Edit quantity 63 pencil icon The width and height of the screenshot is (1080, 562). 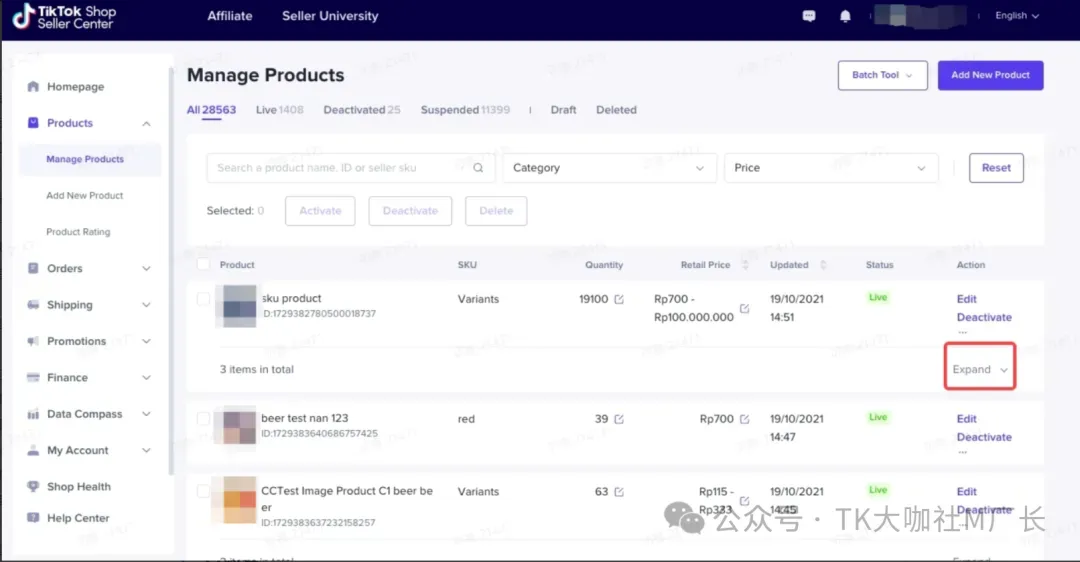click(619, 492)
